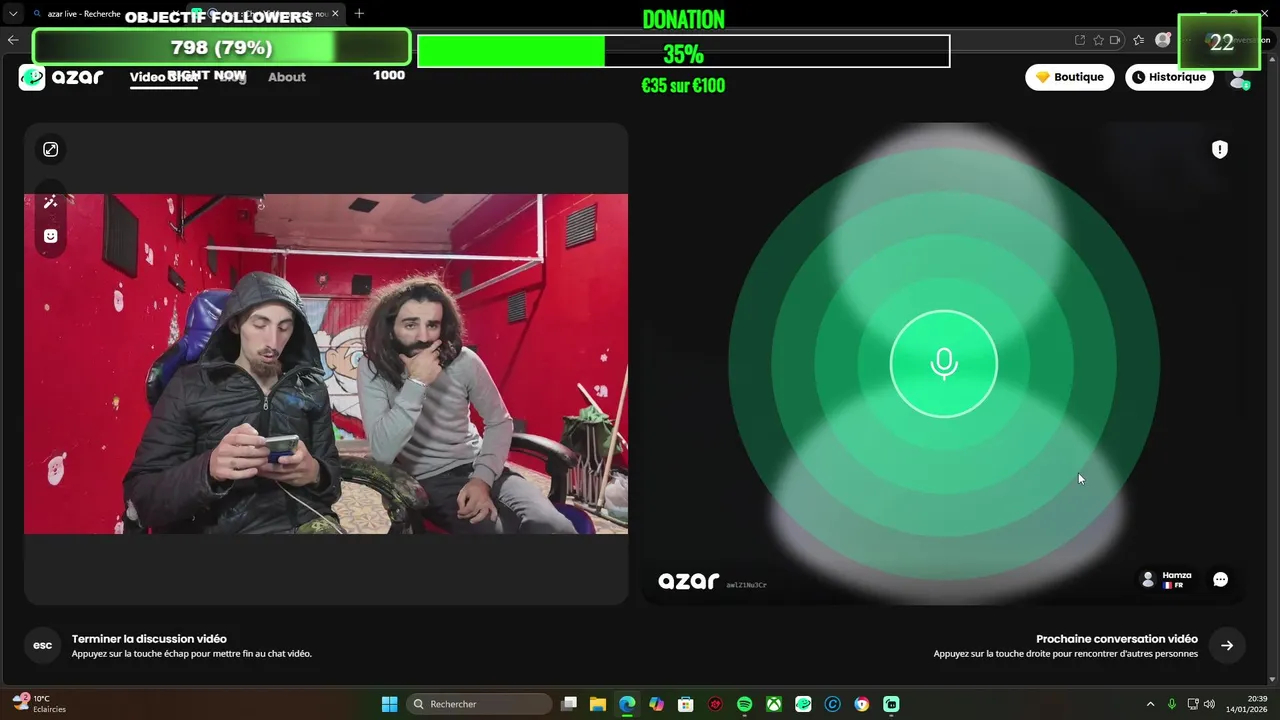Viewport: 1280px width, 720px height.
Task: Open network settings tray icon
Action: tap(1193, 704)
